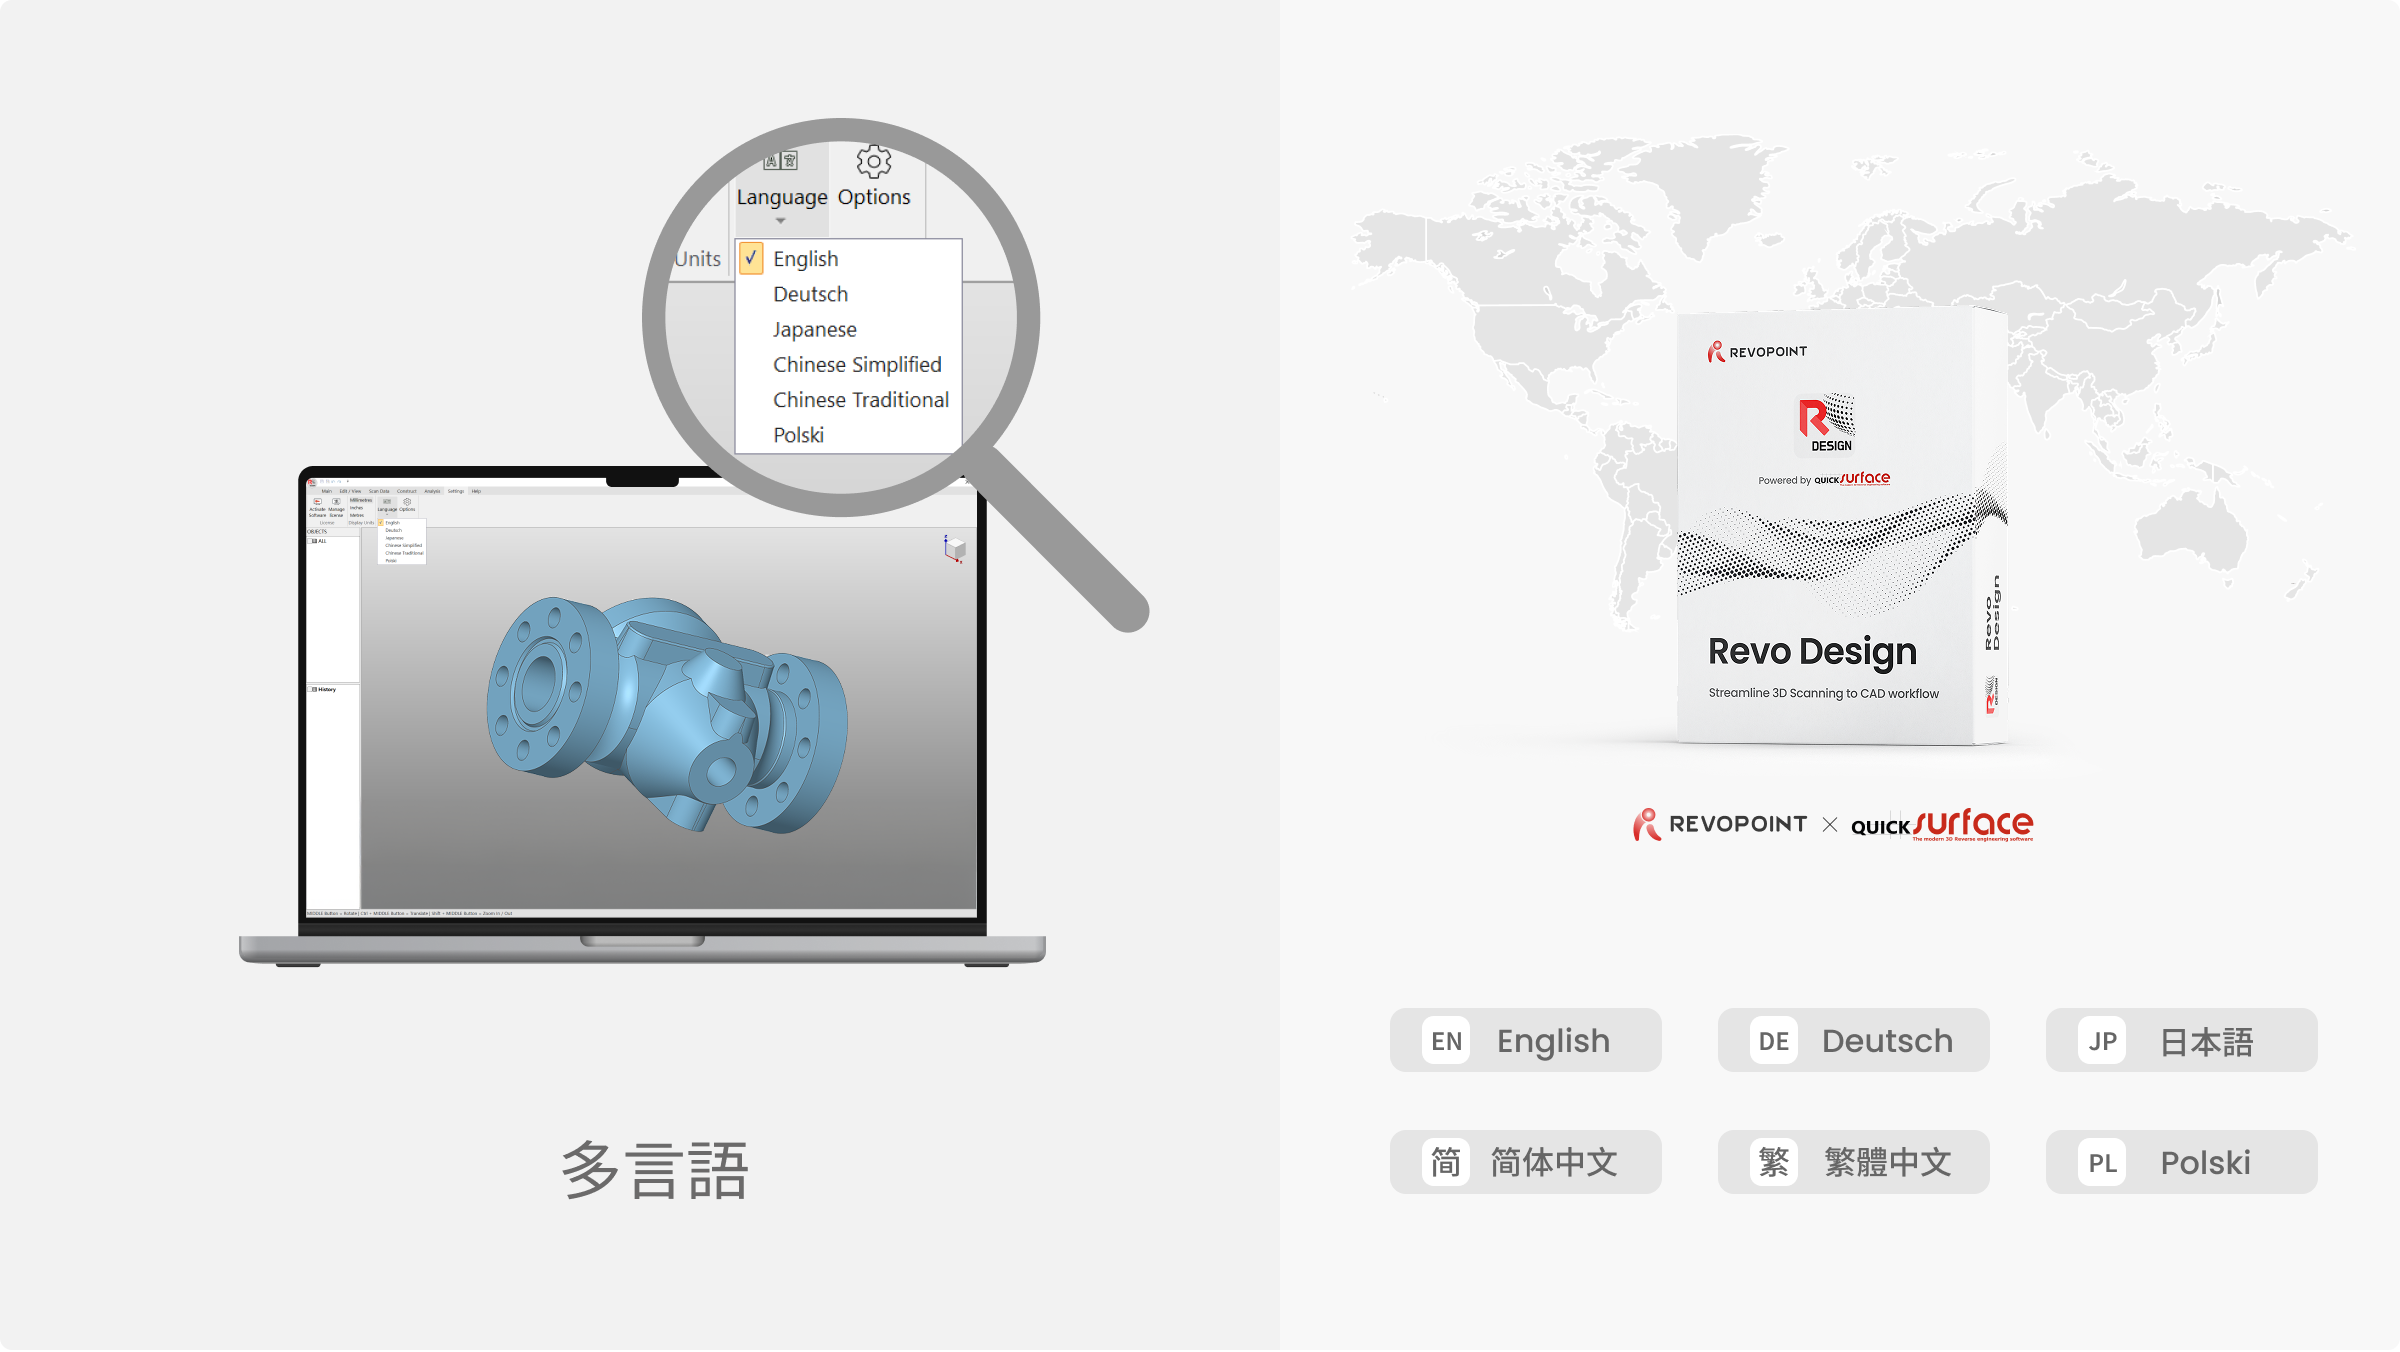
Task: Tick the History checkbox in left panel
Action: [311, 689]
